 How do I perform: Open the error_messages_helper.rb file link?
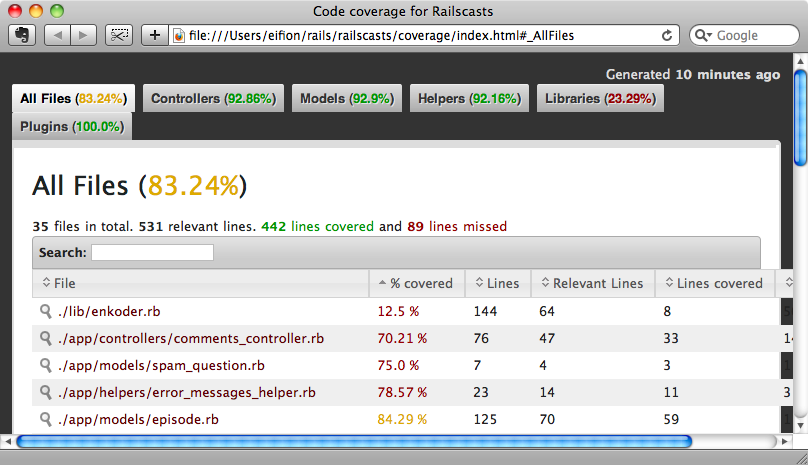pos(187,392)
